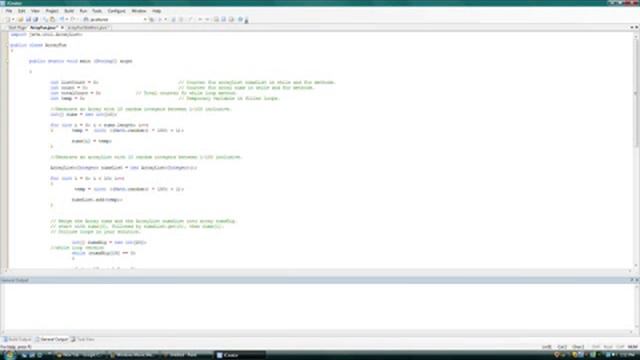Click the toolbar icon right of the find combo
The width and height of the screenshot is (640, 360).
151,20
